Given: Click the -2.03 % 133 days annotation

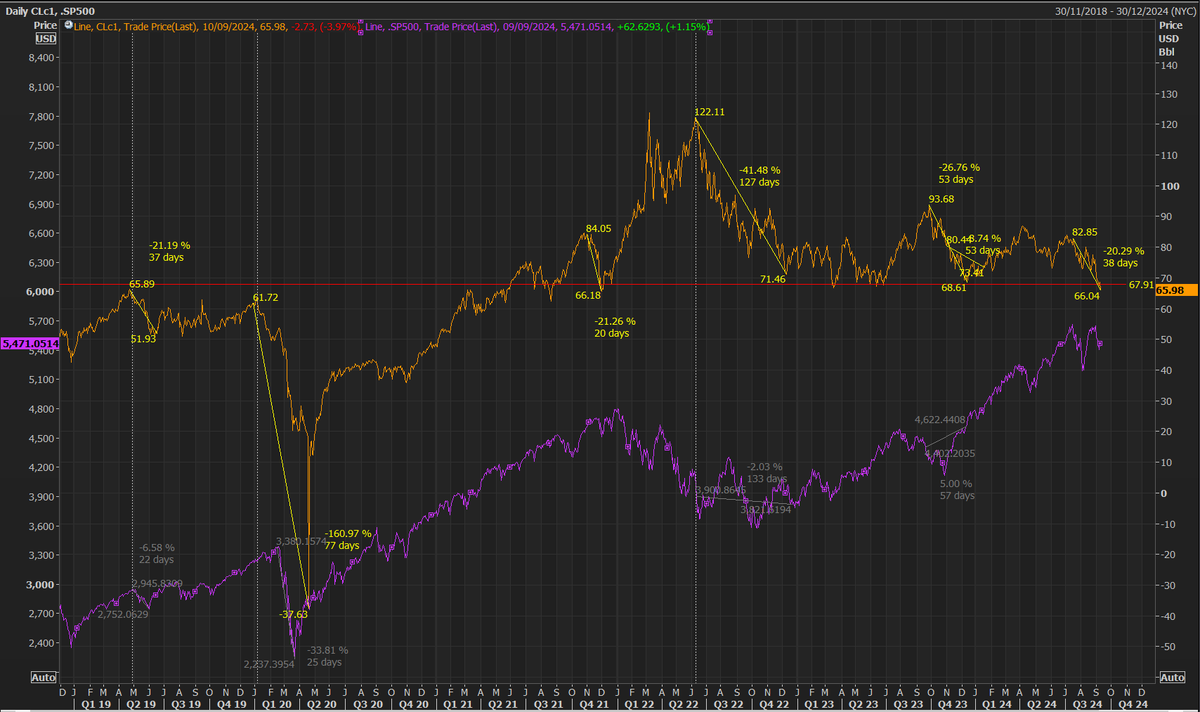Looking at the screenshot, I should pos(766,472).
